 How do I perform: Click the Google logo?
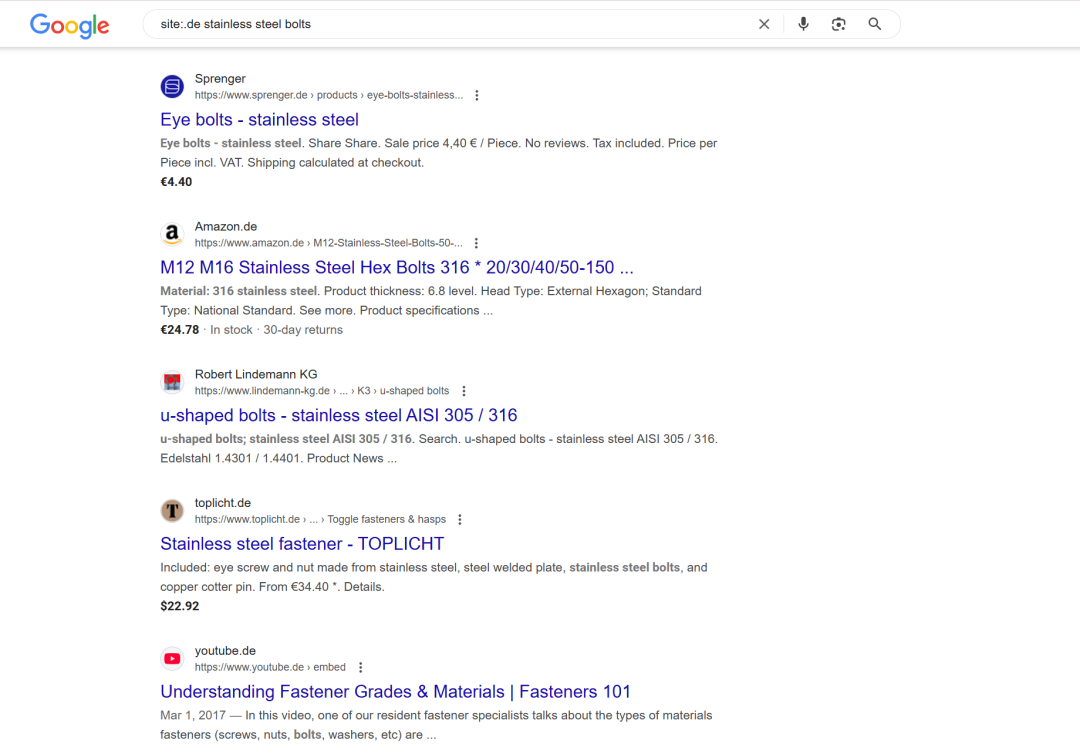[70, 25]
